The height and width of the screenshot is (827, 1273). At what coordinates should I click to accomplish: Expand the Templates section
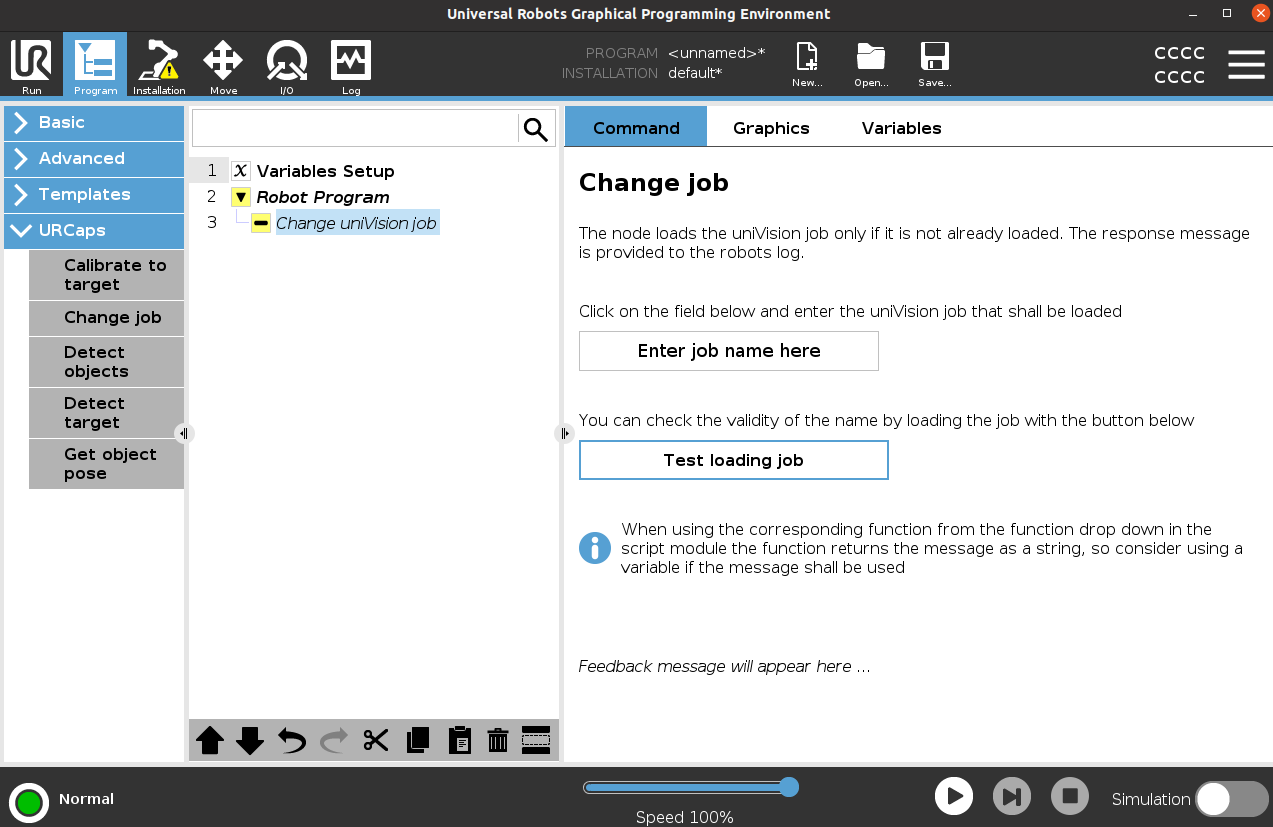click(94, 194)
